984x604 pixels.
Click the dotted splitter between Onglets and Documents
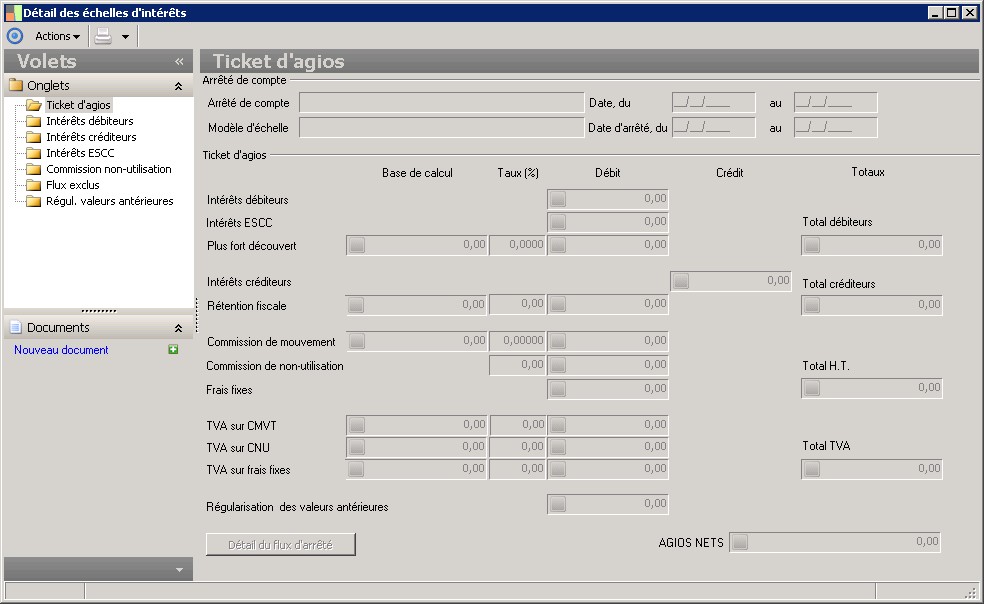click(98, 311)
